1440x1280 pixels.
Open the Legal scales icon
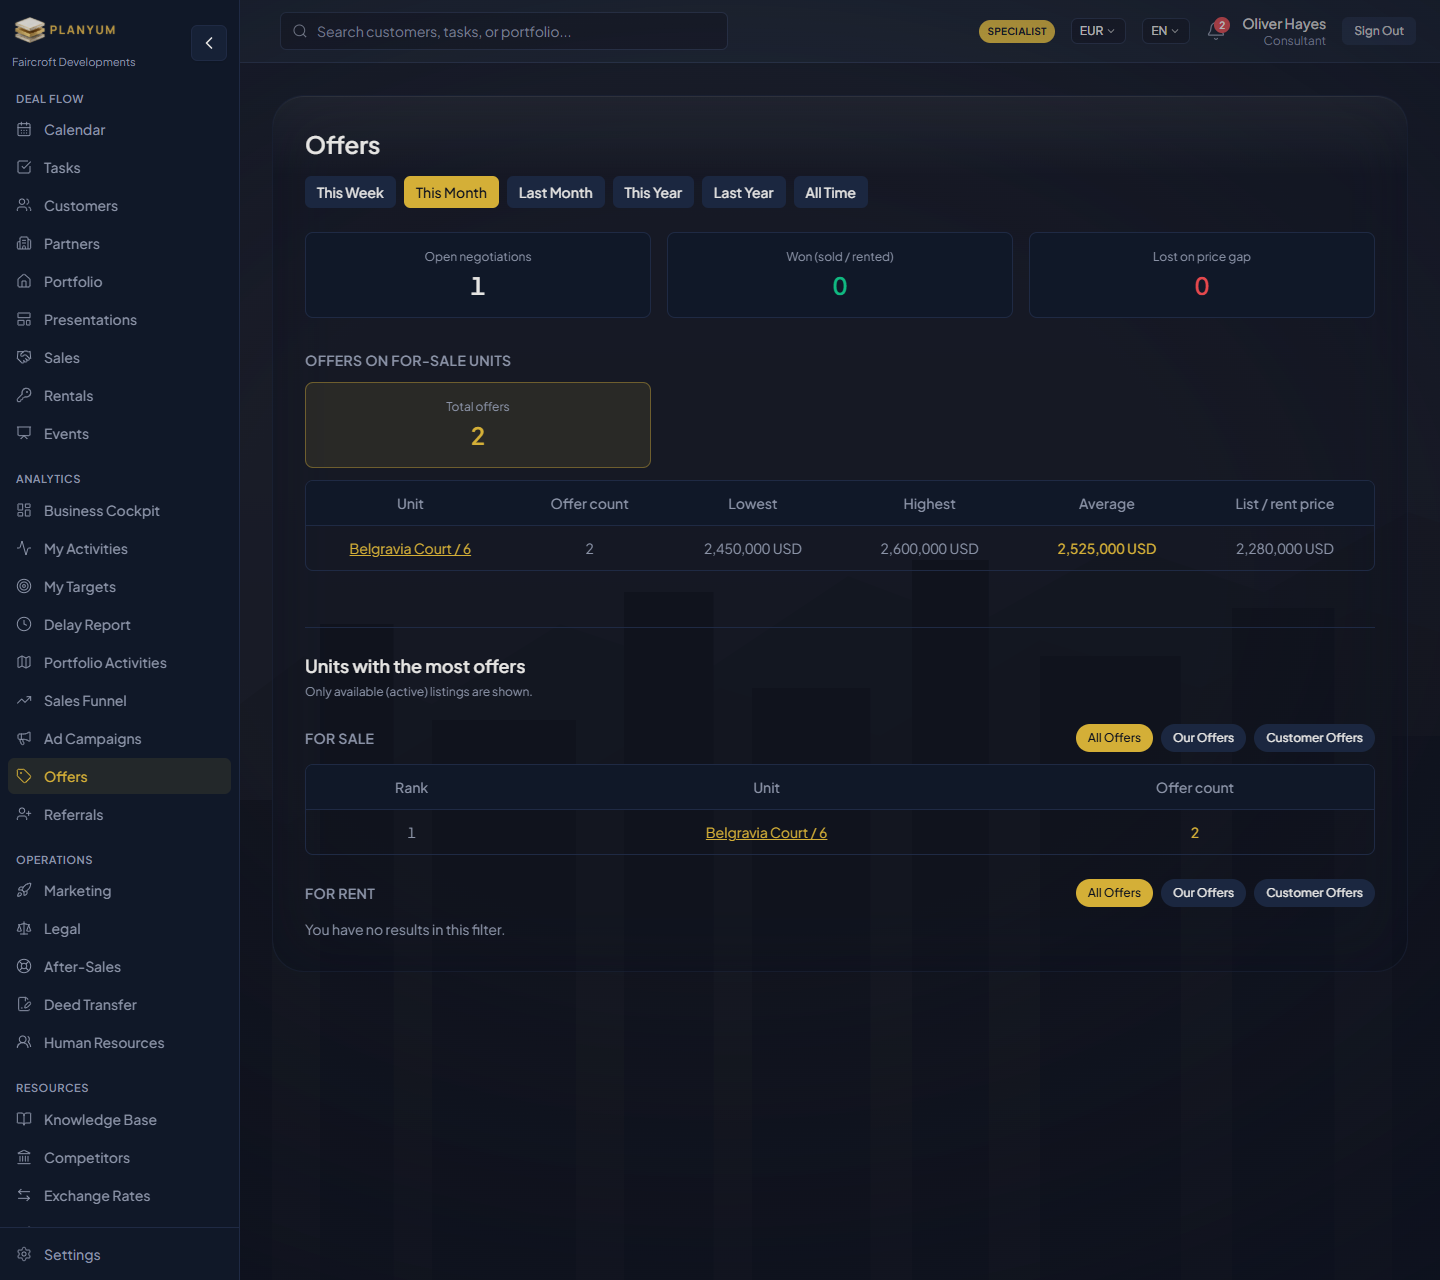click(x=24, y=928)
